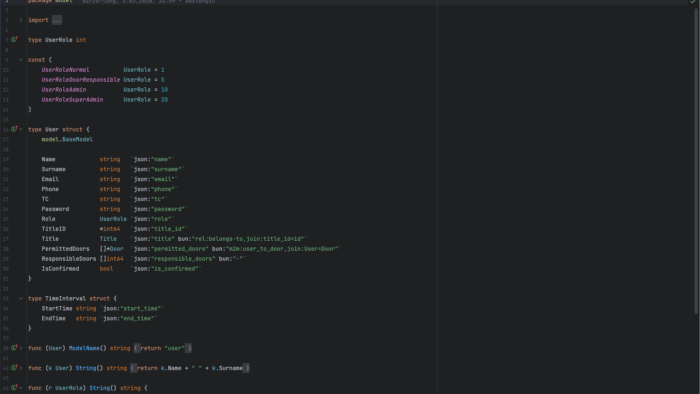
Task: Click the gutter icon beside func (r UserRole) String
Action: (14, 387)
